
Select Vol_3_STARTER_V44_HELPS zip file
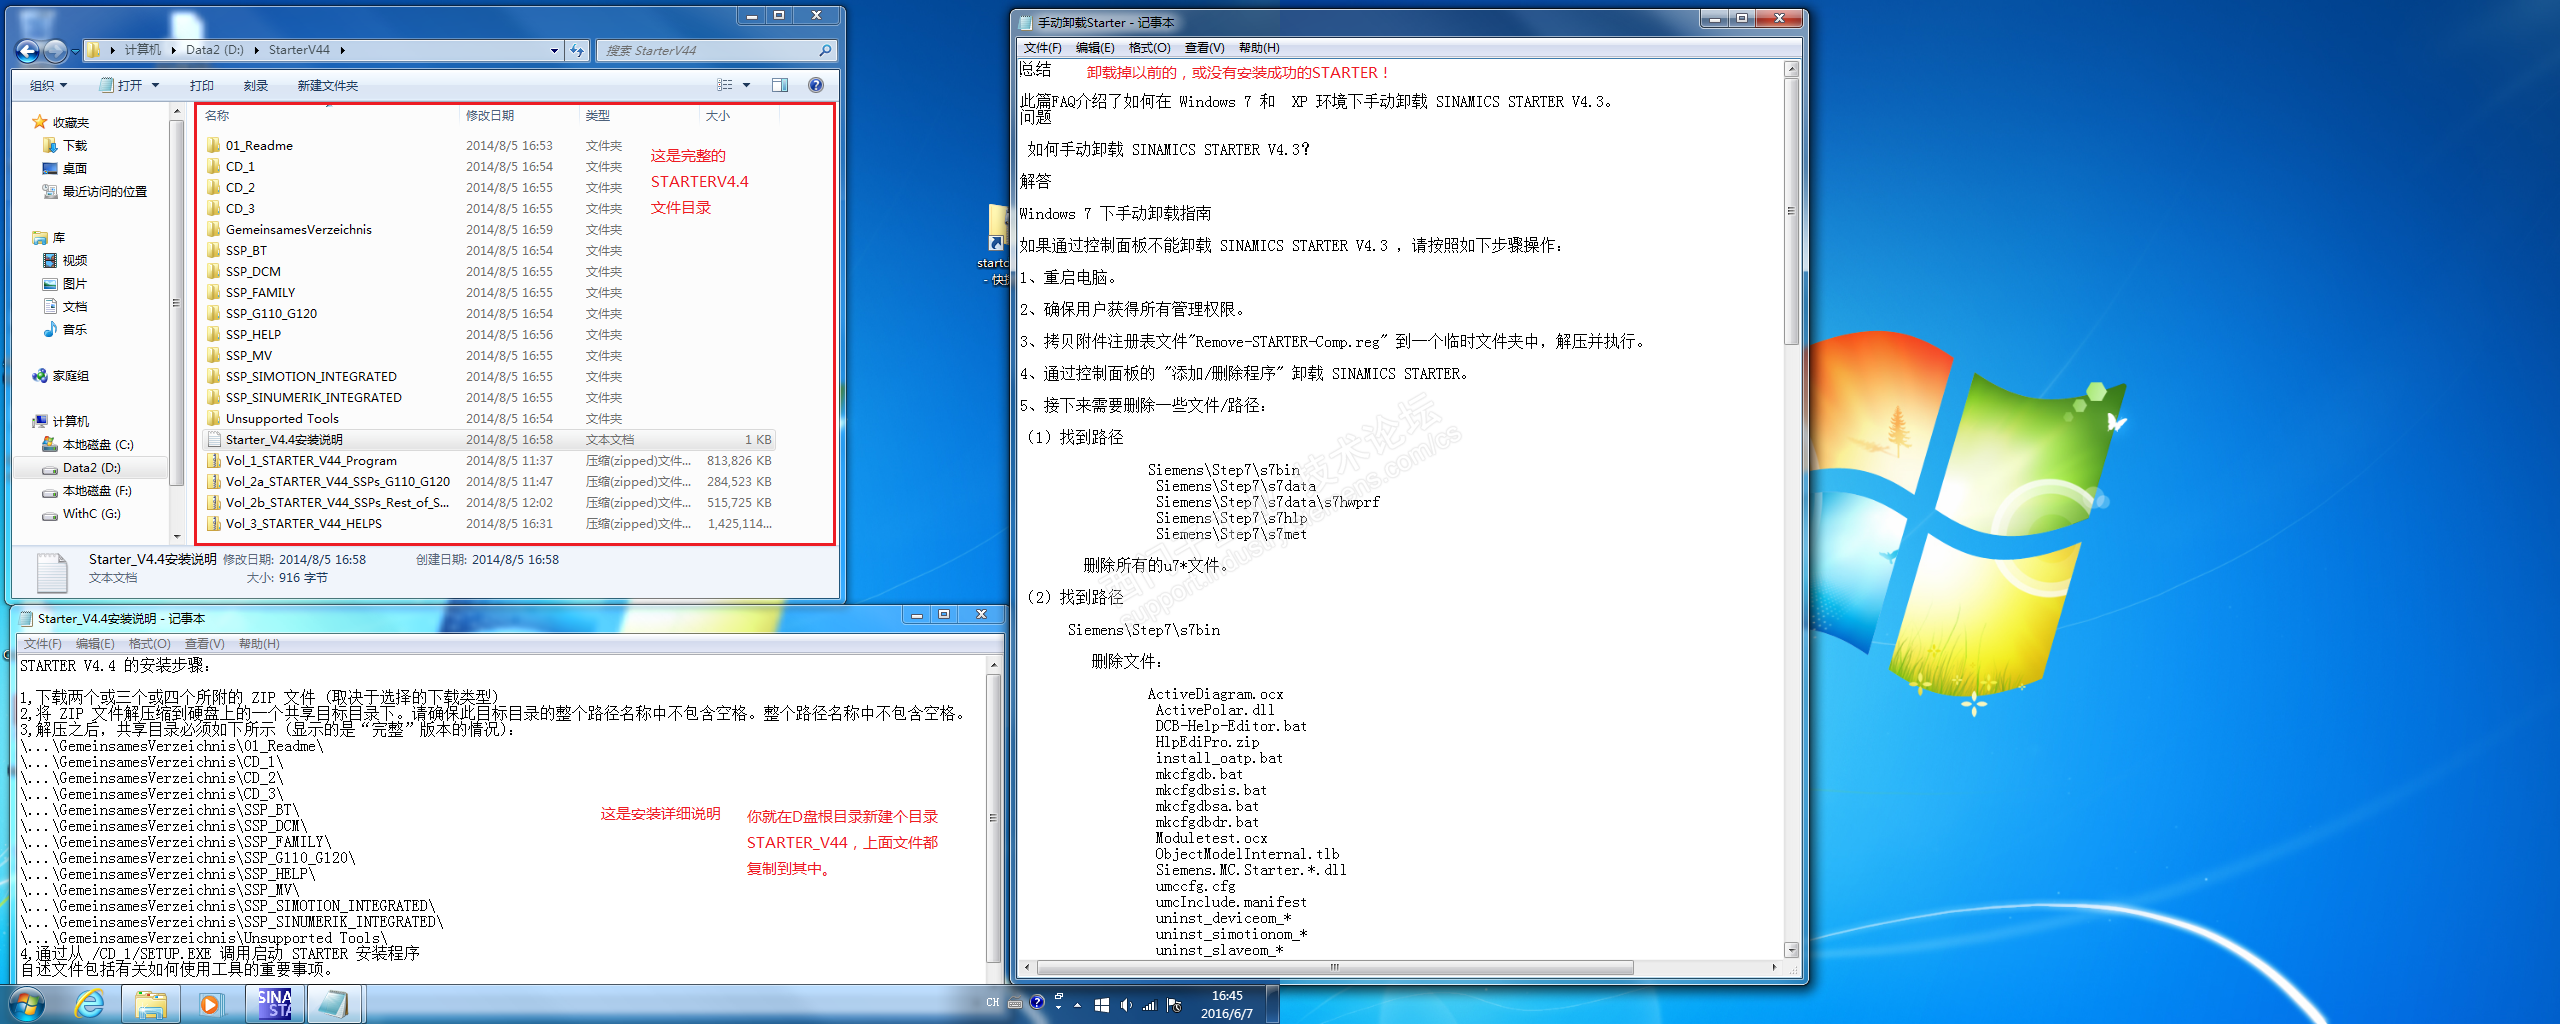click(x=303, y=523)
